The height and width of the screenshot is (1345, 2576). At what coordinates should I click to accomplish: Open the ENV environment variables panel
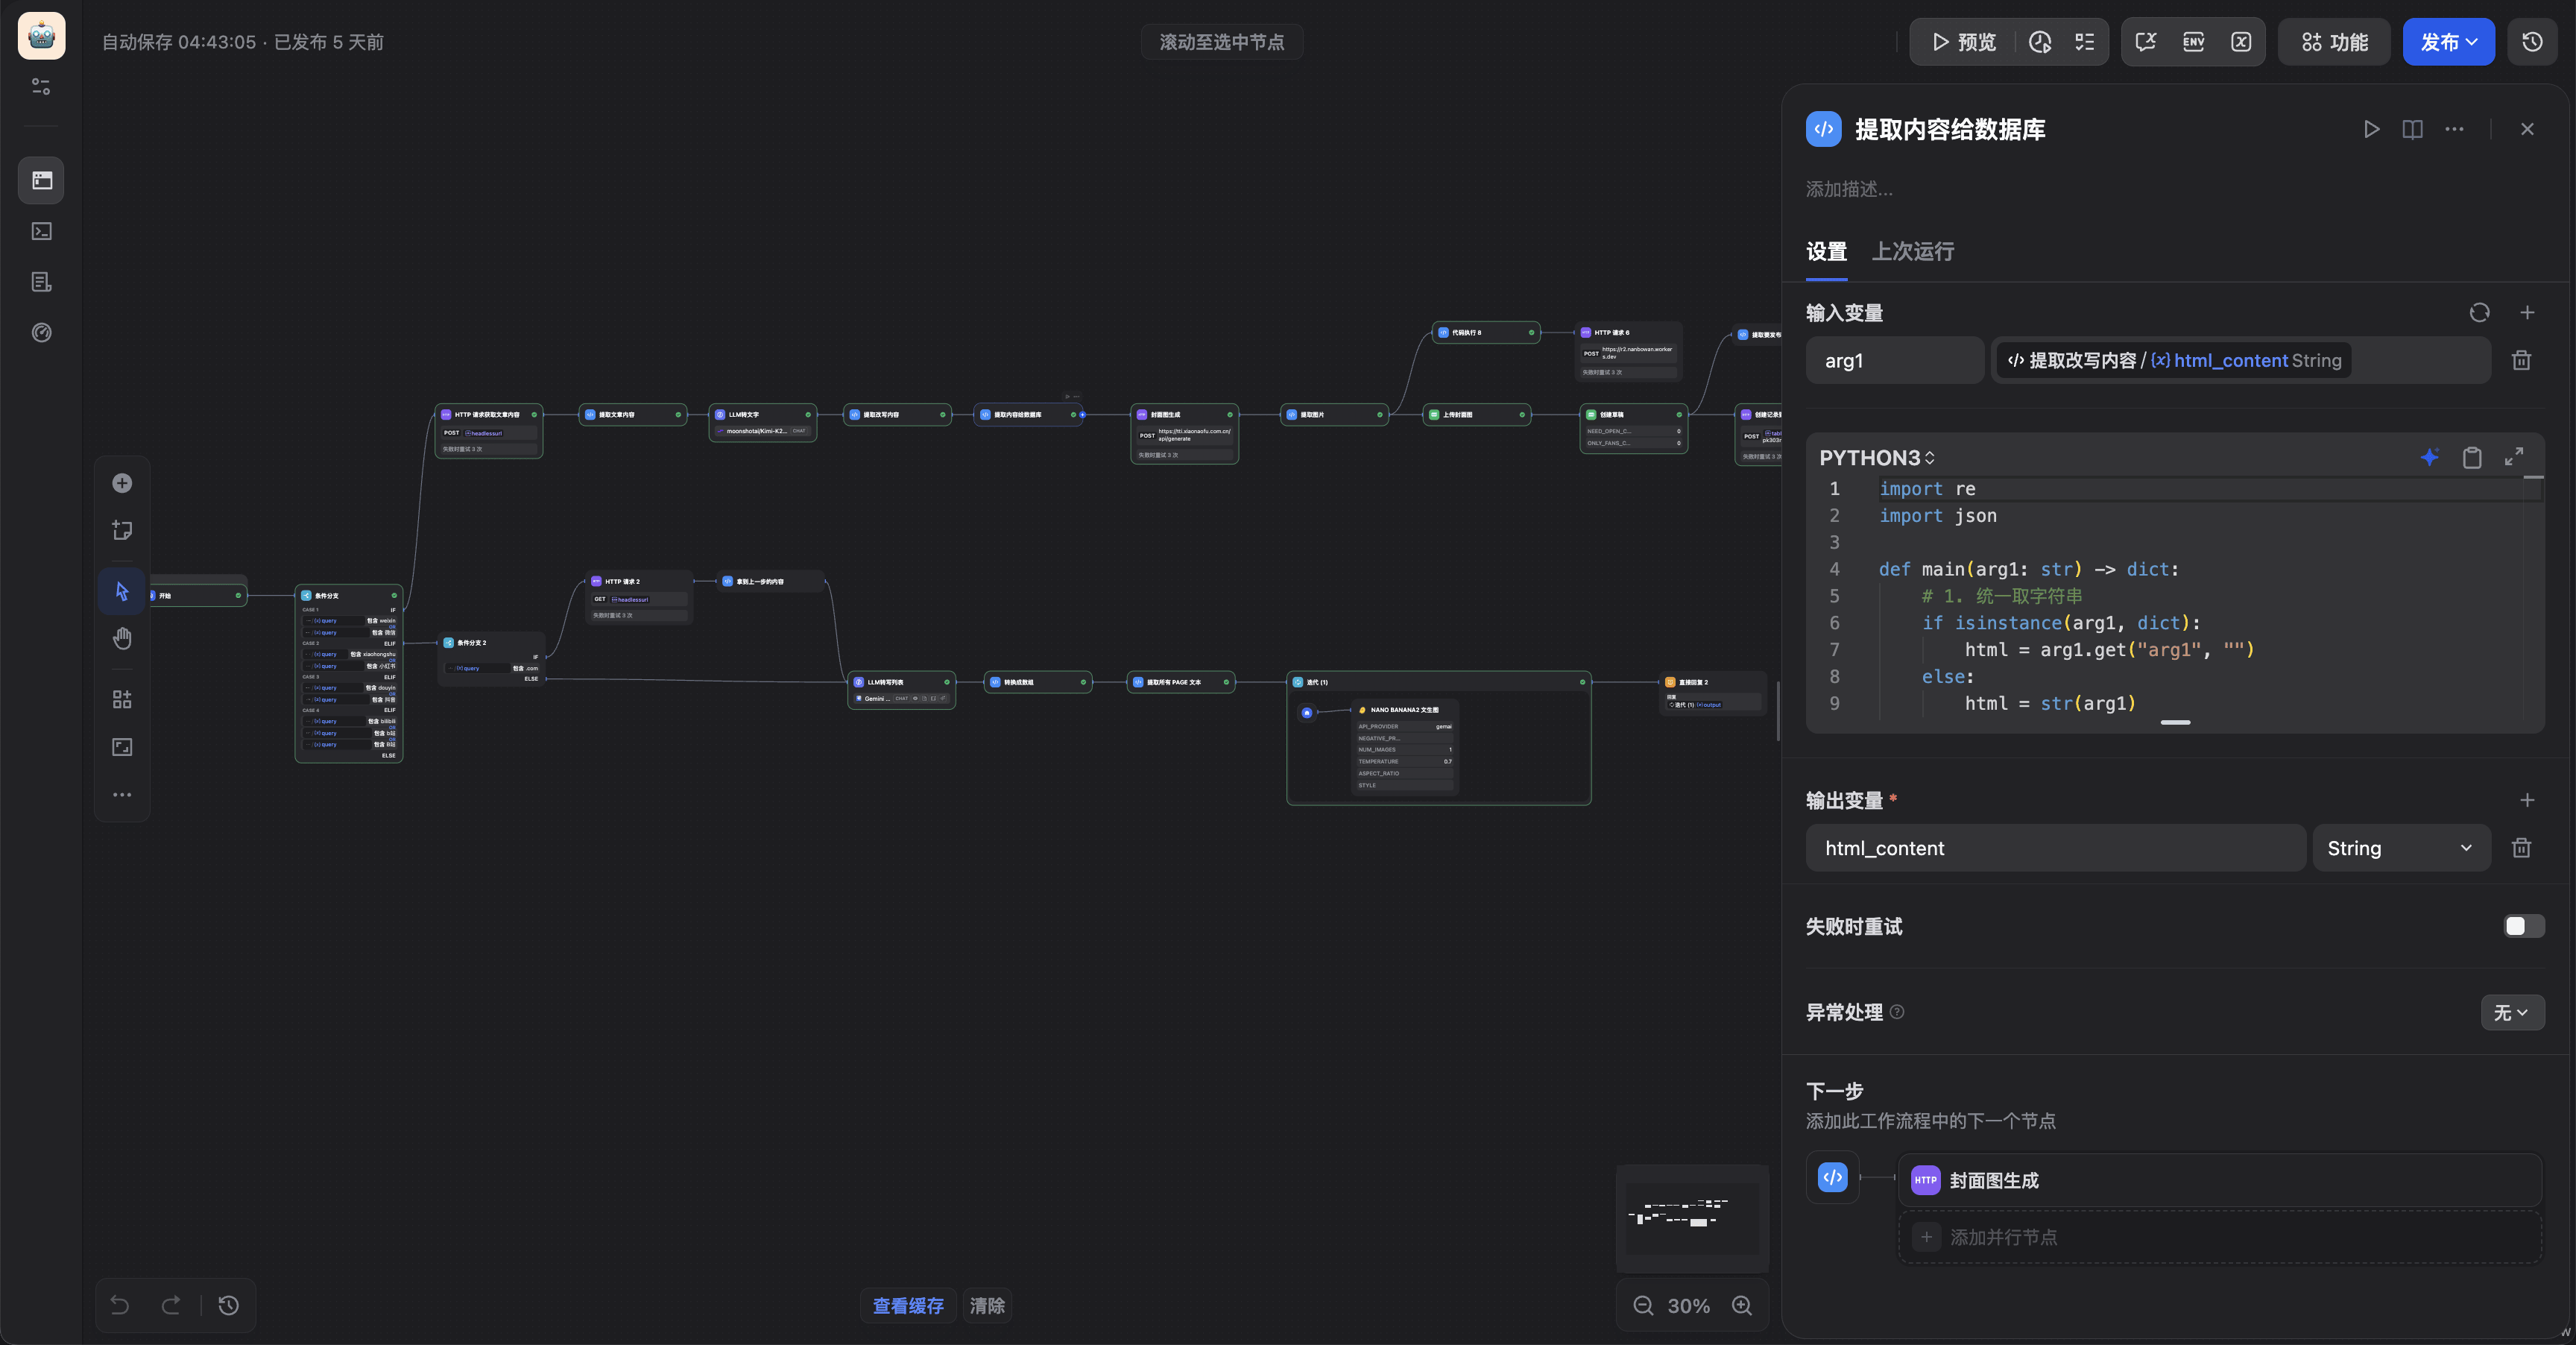[2193, 42]
